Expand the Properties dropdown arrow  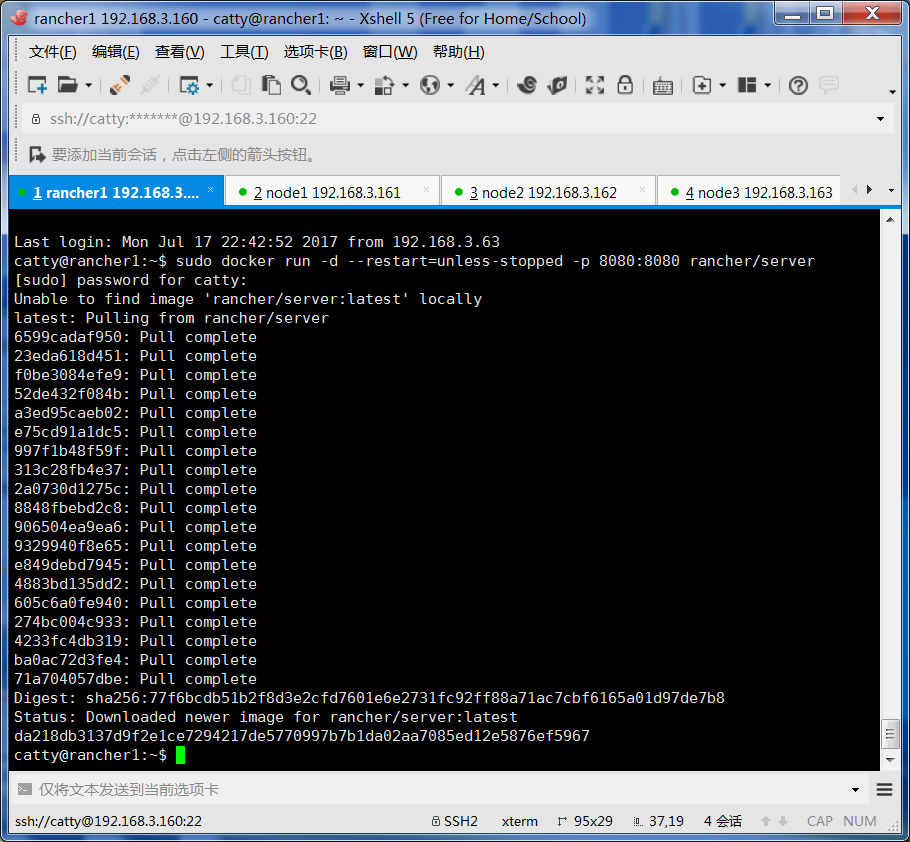210,86
